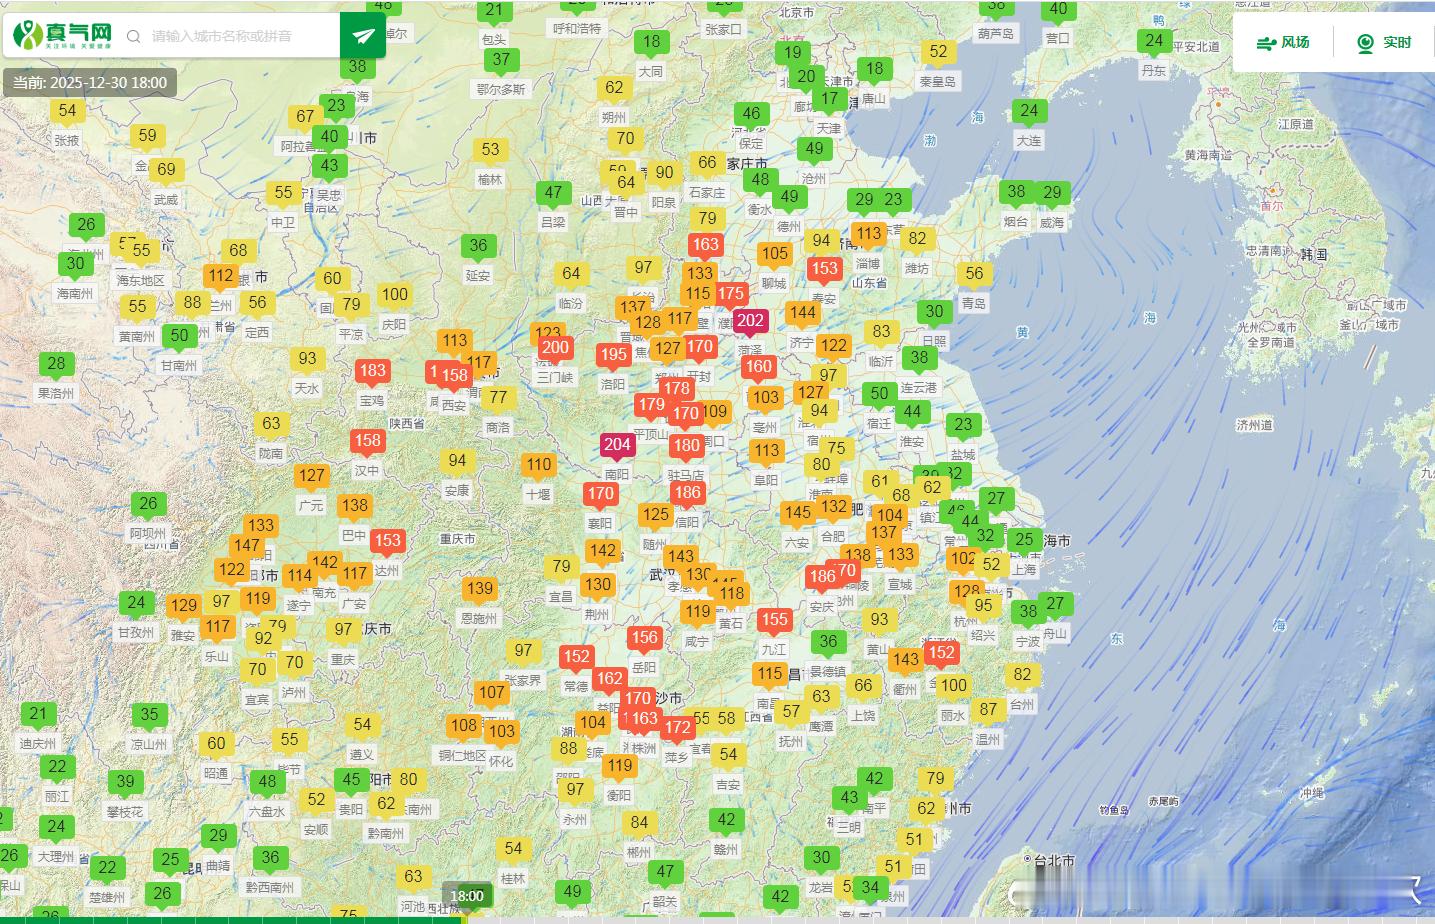
Task: Select the 186 marker above 信阳
Action: pos(687,493)
